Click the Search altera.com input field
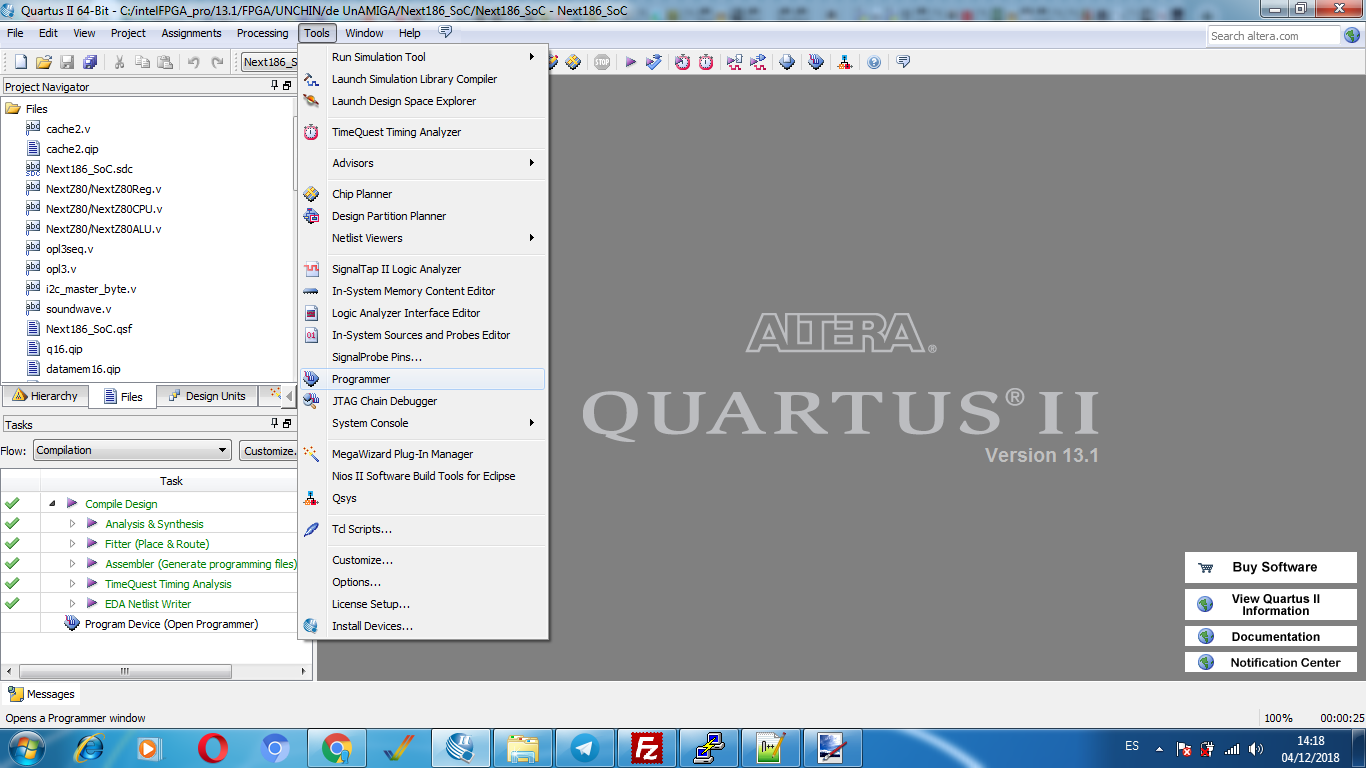 click(x=1272, y=36)
